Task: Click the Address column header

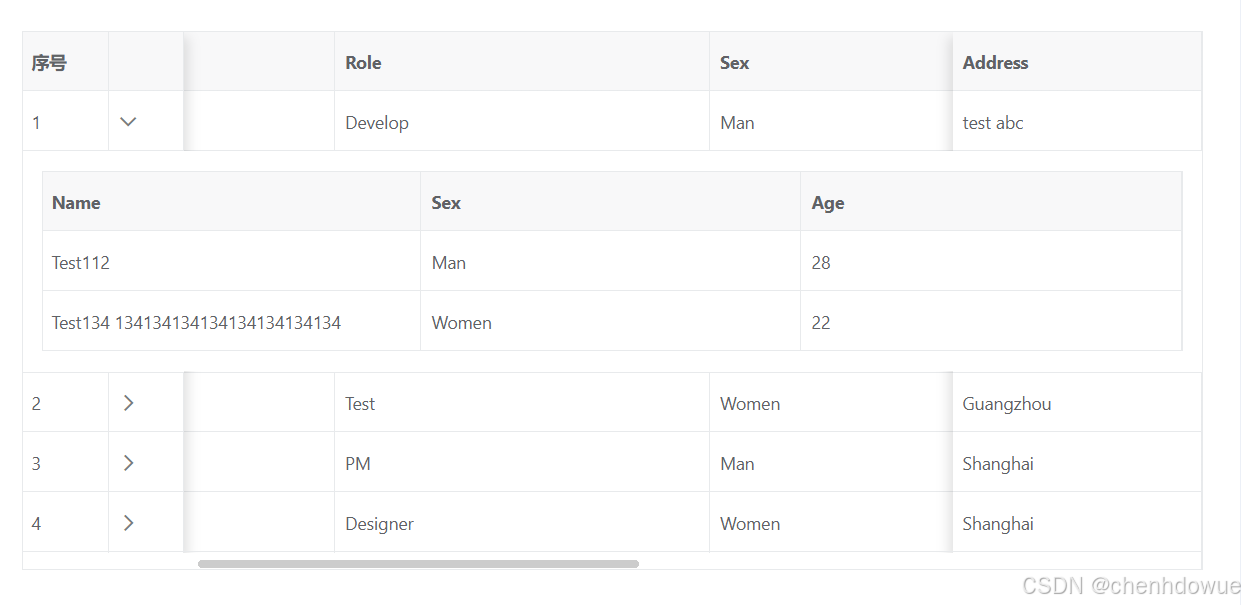Action: [x=995, y=62]
